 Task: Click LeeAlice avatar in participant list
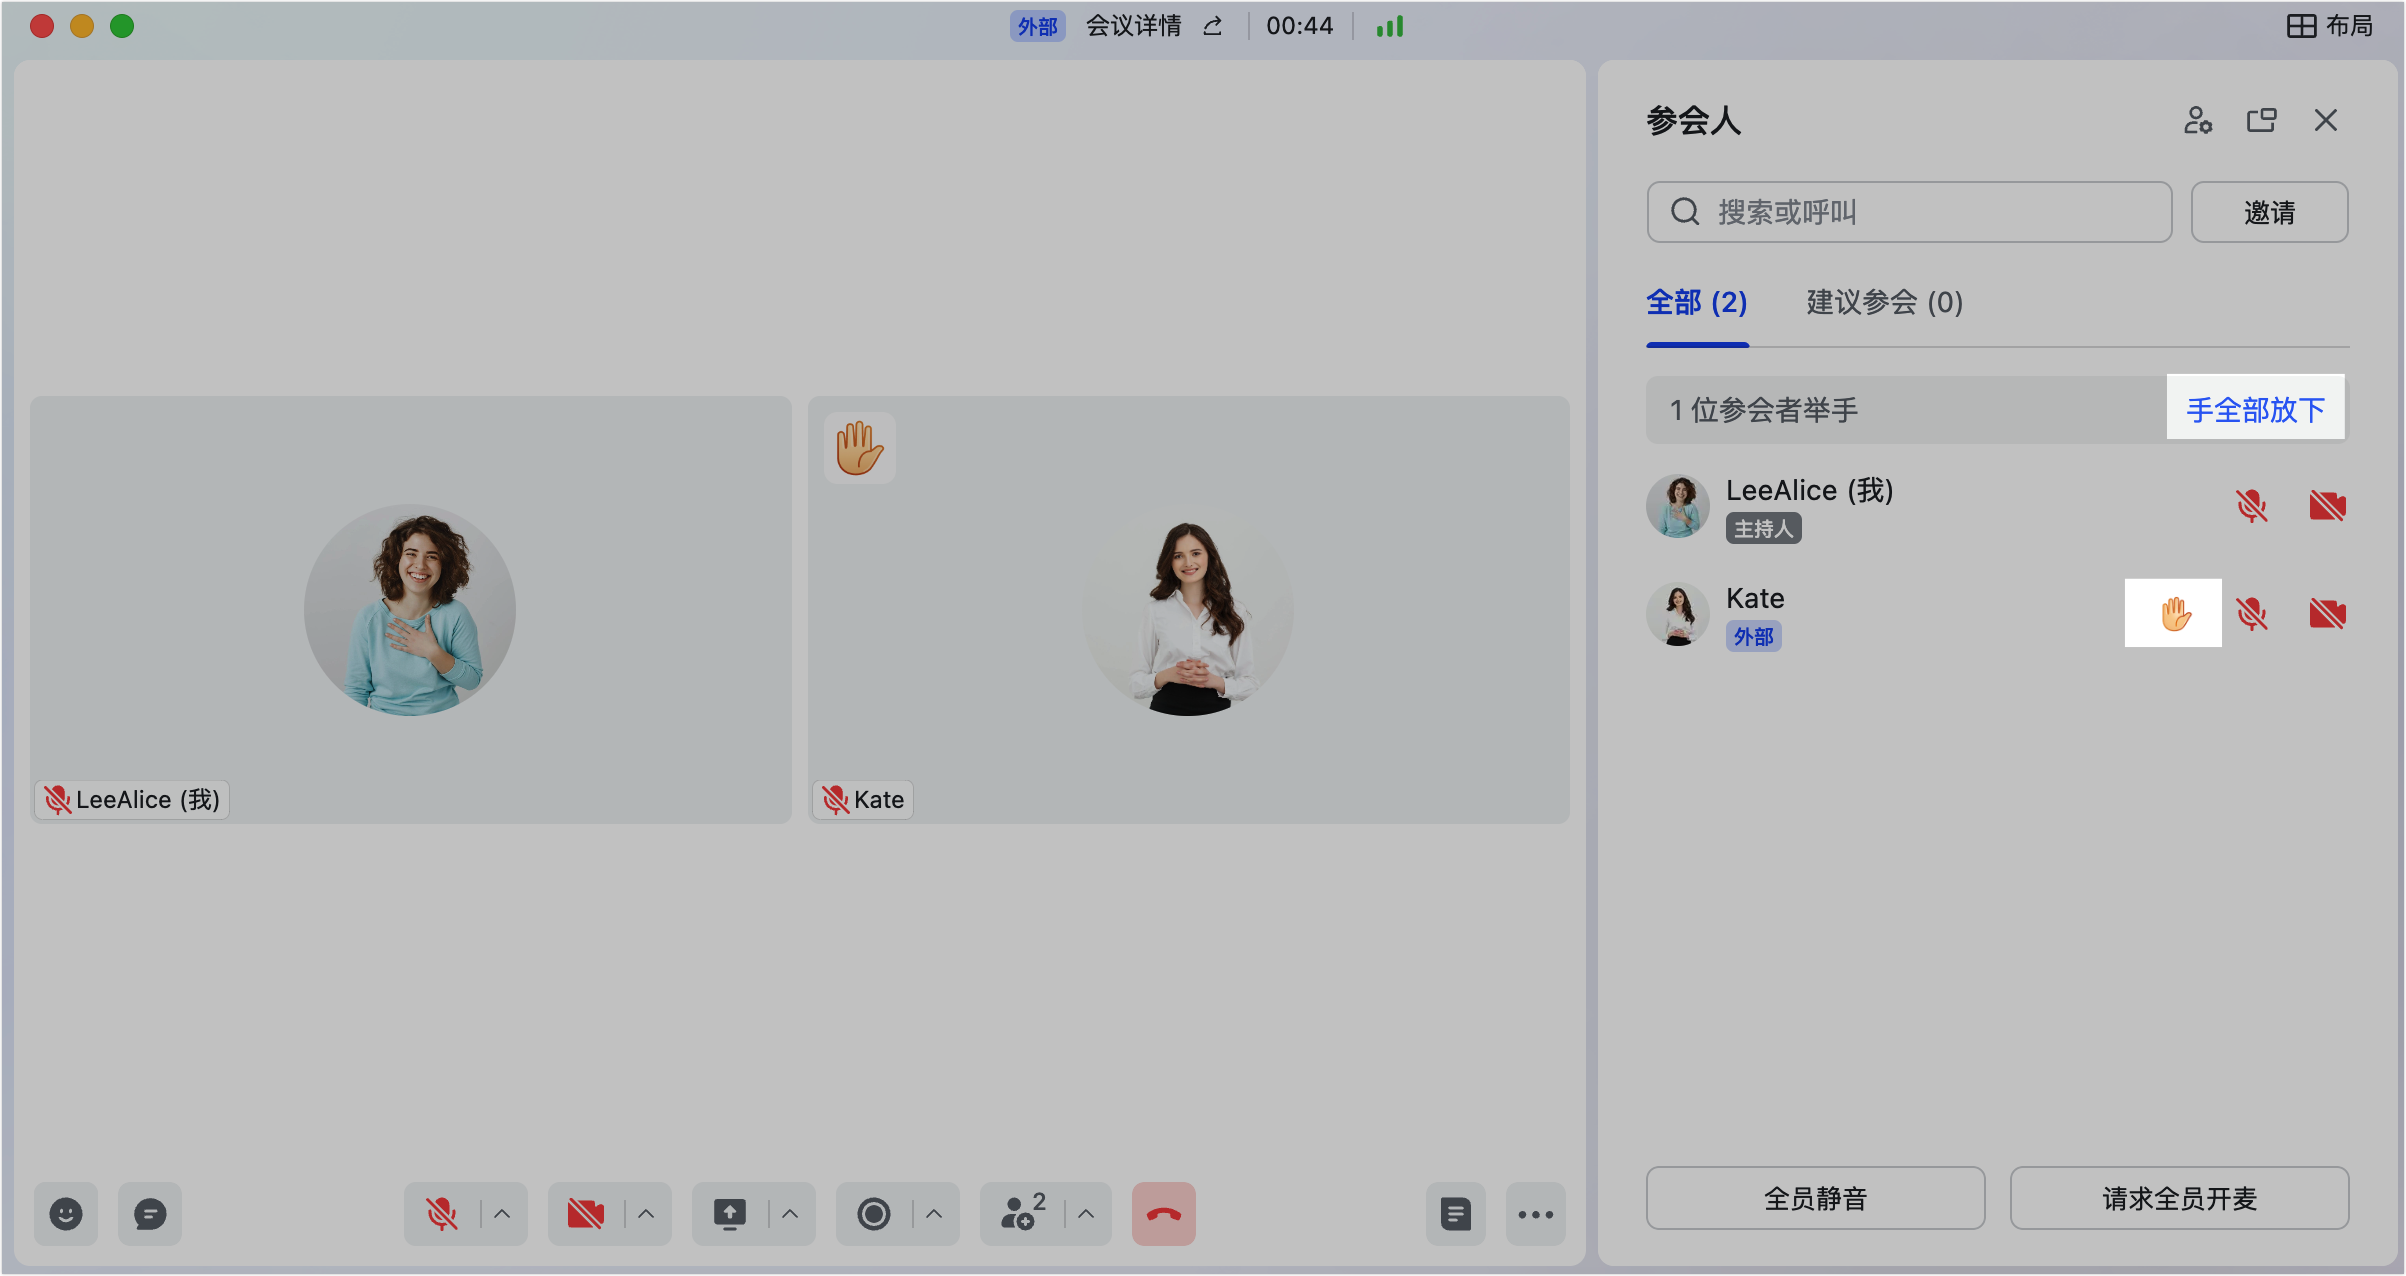[x=1678, y=506]
